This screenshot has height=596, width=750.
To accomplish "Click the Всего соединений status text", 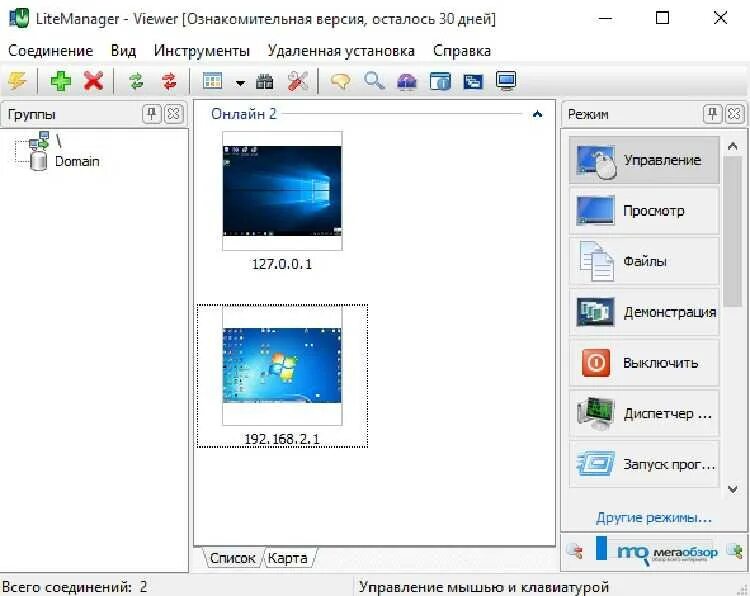I will click(75, 587).
